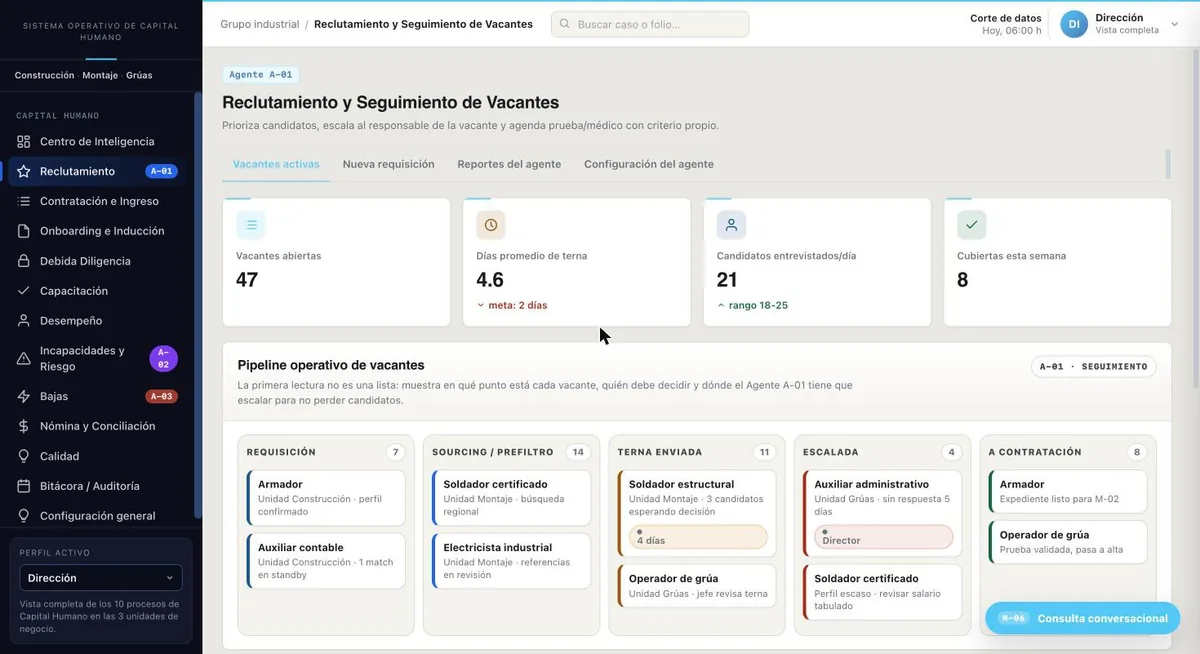The image size is (1200, 654).
Task: Click the Nómina y Conciliación dollar icon
Action: [24, 427]
